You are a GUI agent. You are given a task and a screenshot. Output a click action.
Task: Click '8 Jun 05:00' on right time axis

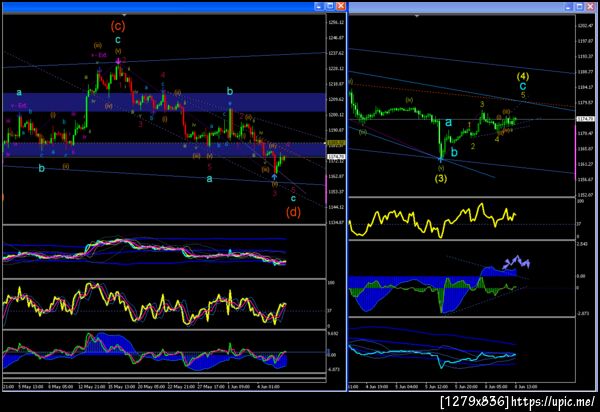tap(496, 387)
